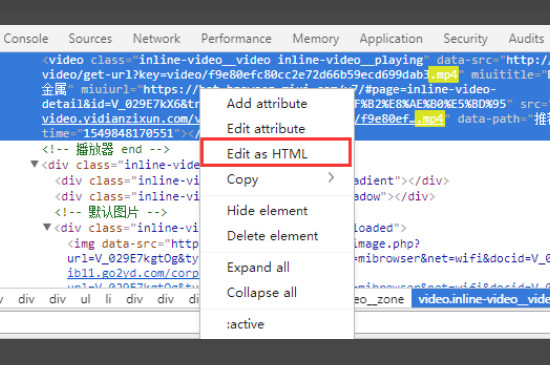The height and width of the screenshot is (365, 550).
Task: Select the breadcrumb video.inline-video__vide
Action: (481, 299)
